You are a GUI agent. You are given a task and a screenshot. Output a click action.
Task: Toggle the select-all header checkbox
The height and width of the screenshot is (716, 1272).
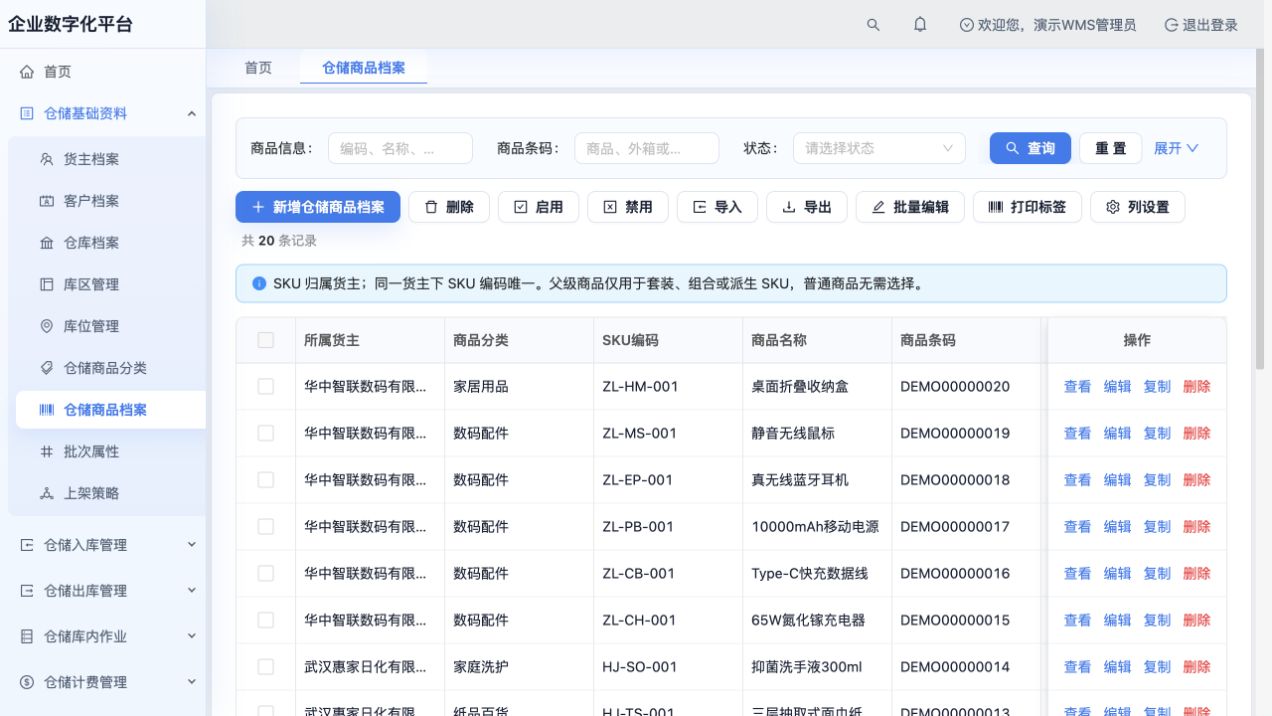click(266, 340)
